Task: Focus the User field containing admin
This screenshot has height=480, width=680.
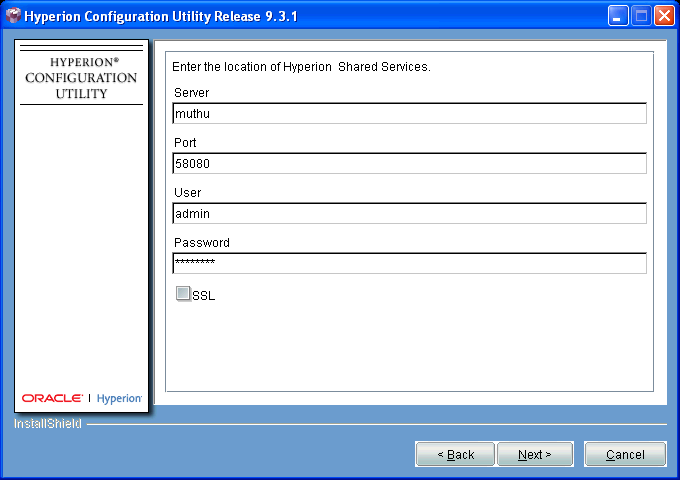Action: pyautogui.click(x=409, y=213)
